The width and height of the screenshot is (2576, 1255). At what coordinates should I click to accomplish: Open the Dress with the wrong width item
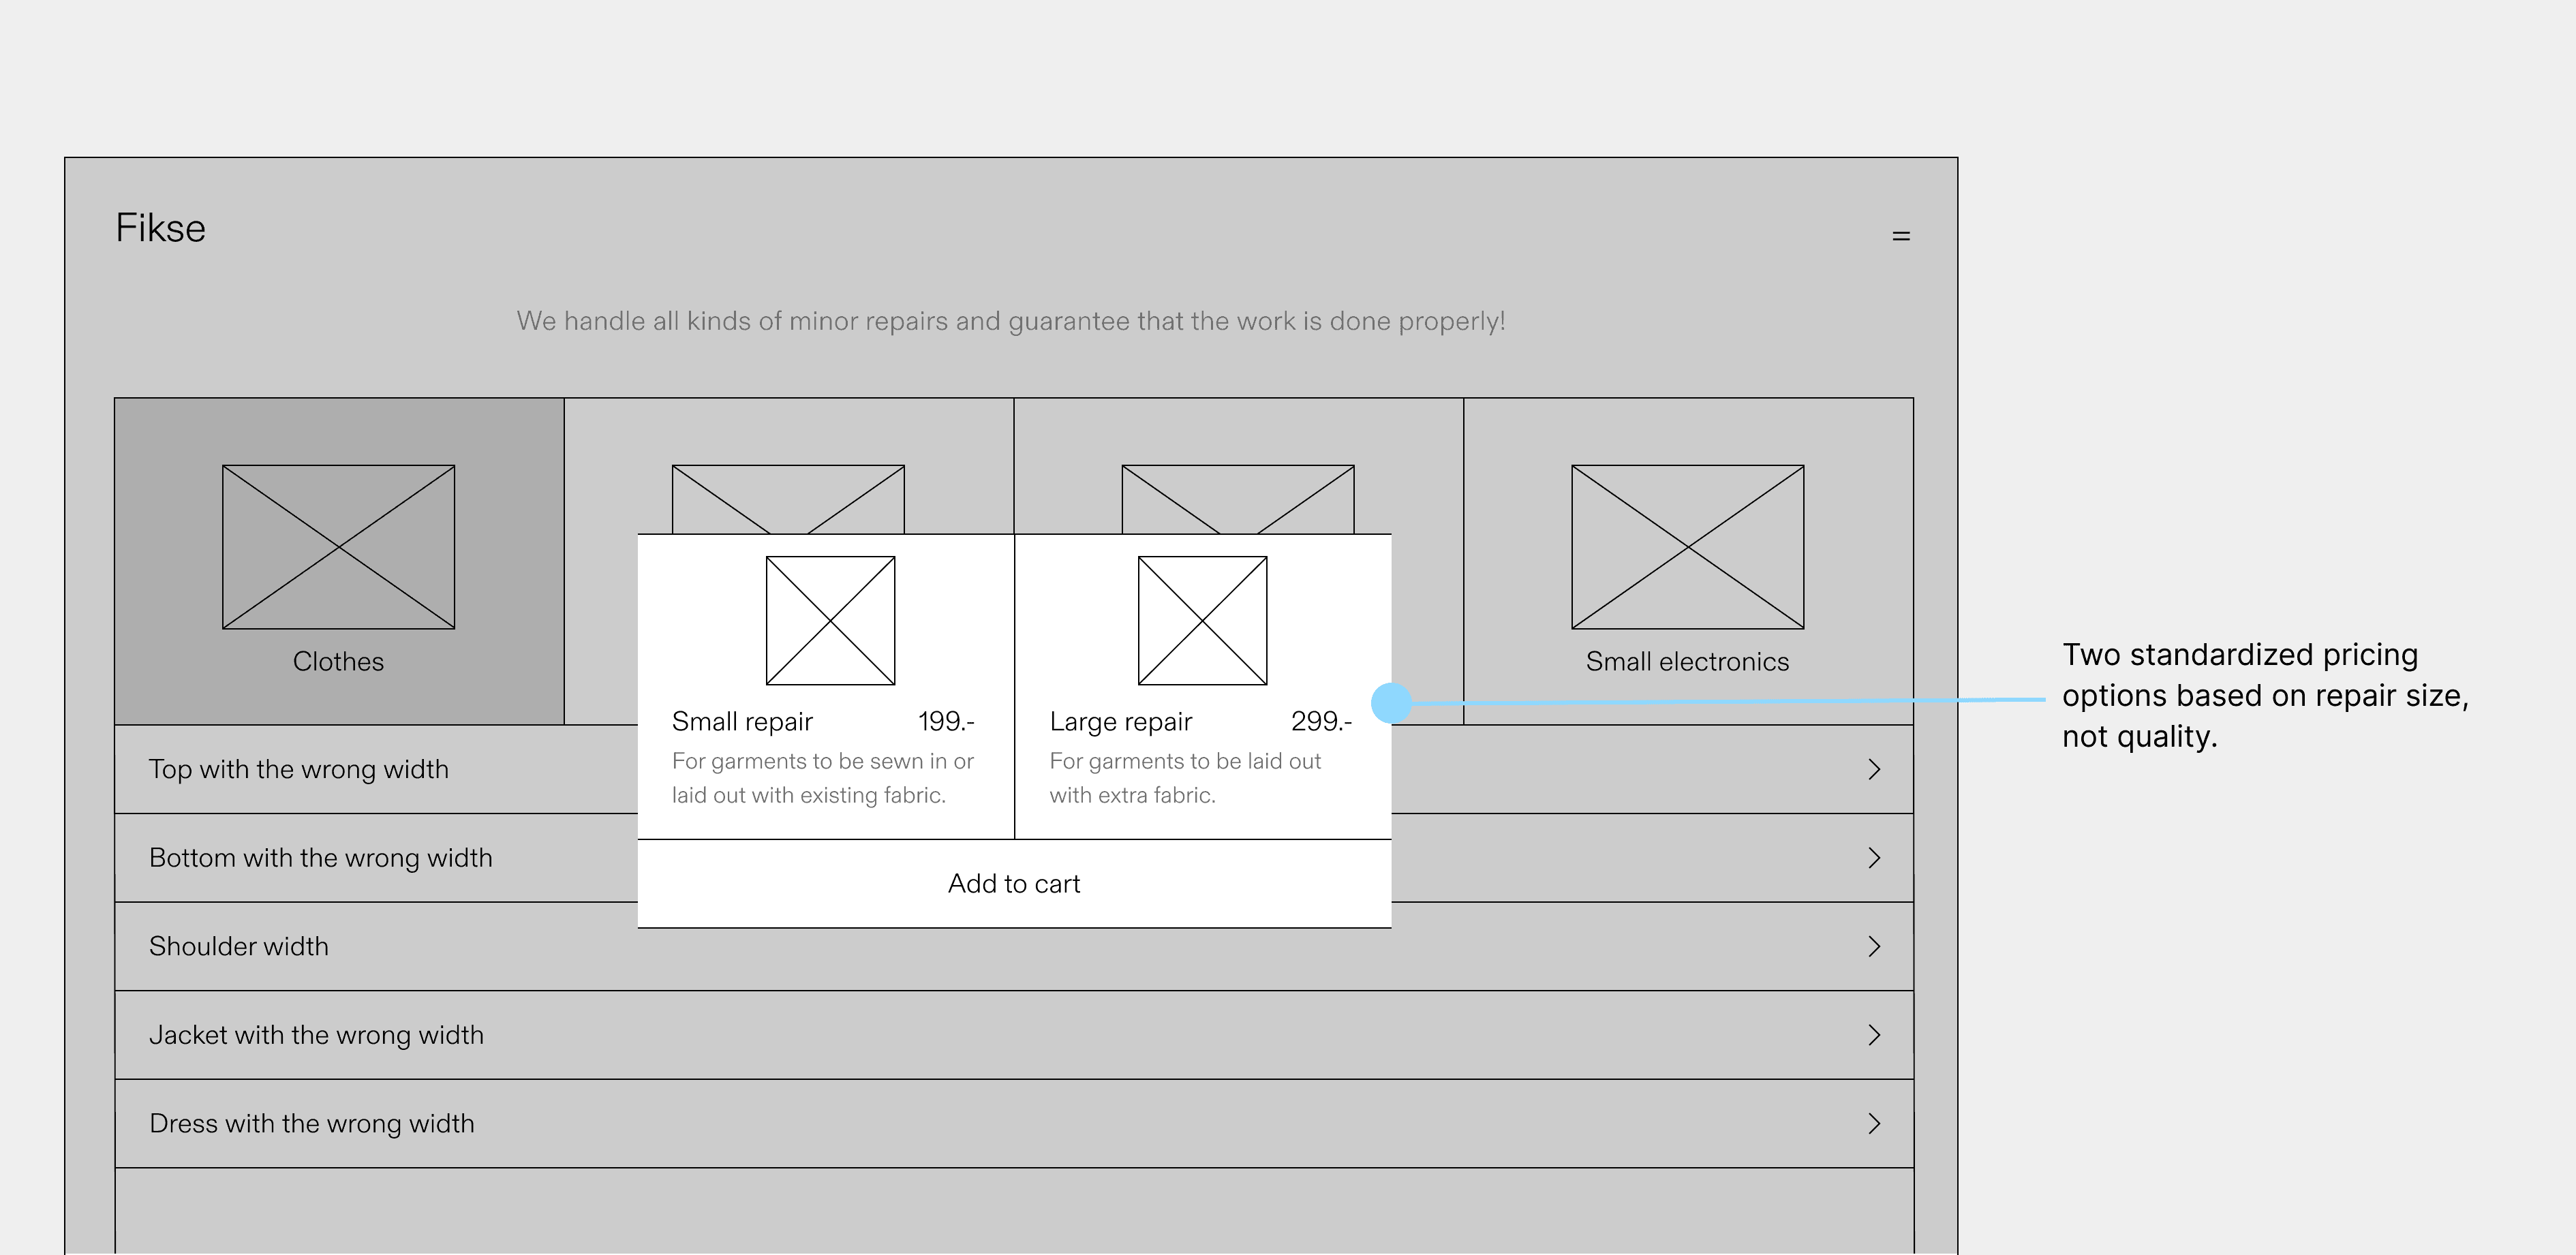[312, 1123]
